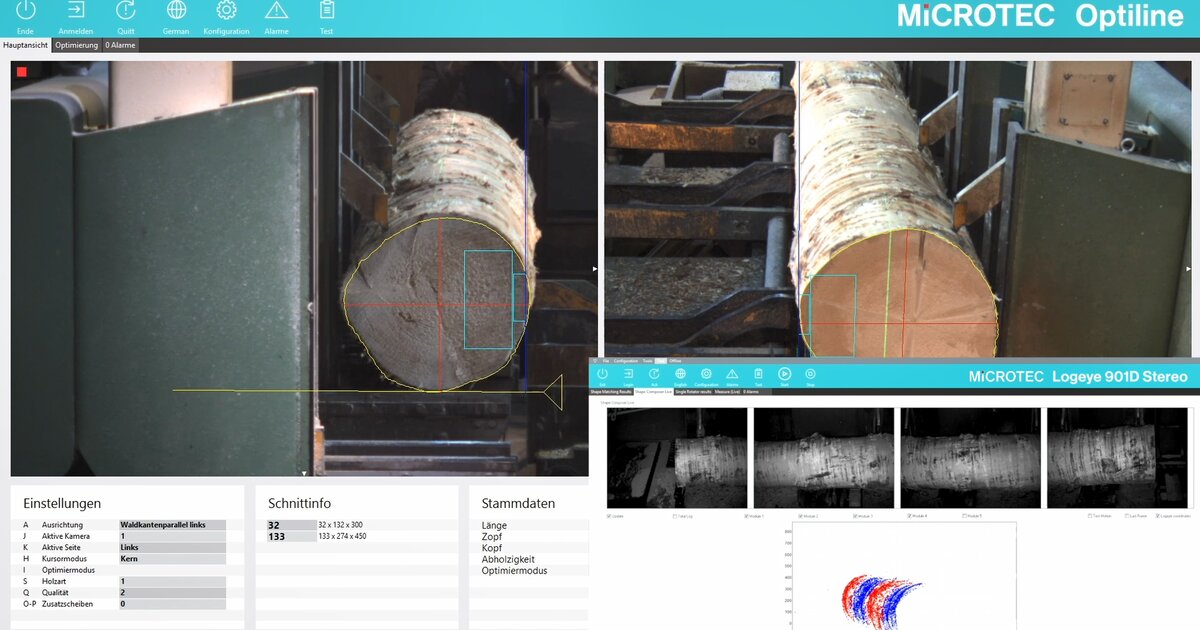1200x630 pixels.
Task: Open Configuration gear icon in Logeye toolbar
Action: [x=706, y=374]
